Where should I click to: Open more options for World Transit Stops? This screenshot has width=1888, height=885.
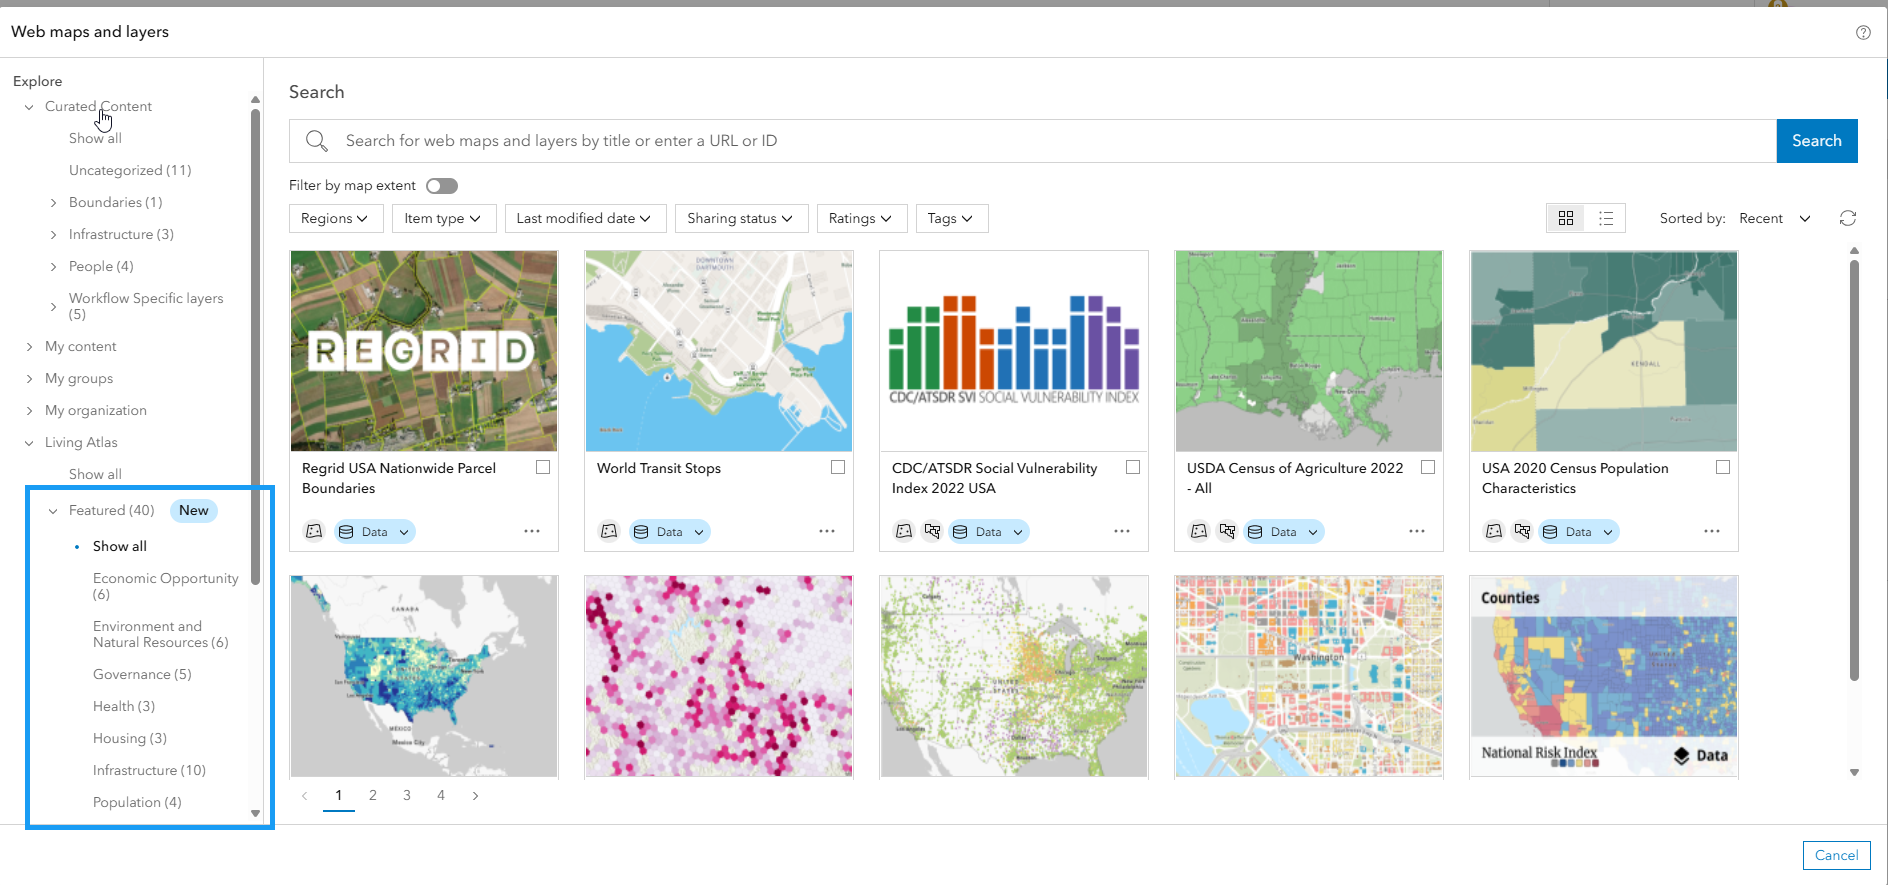(x=826, y=531)
